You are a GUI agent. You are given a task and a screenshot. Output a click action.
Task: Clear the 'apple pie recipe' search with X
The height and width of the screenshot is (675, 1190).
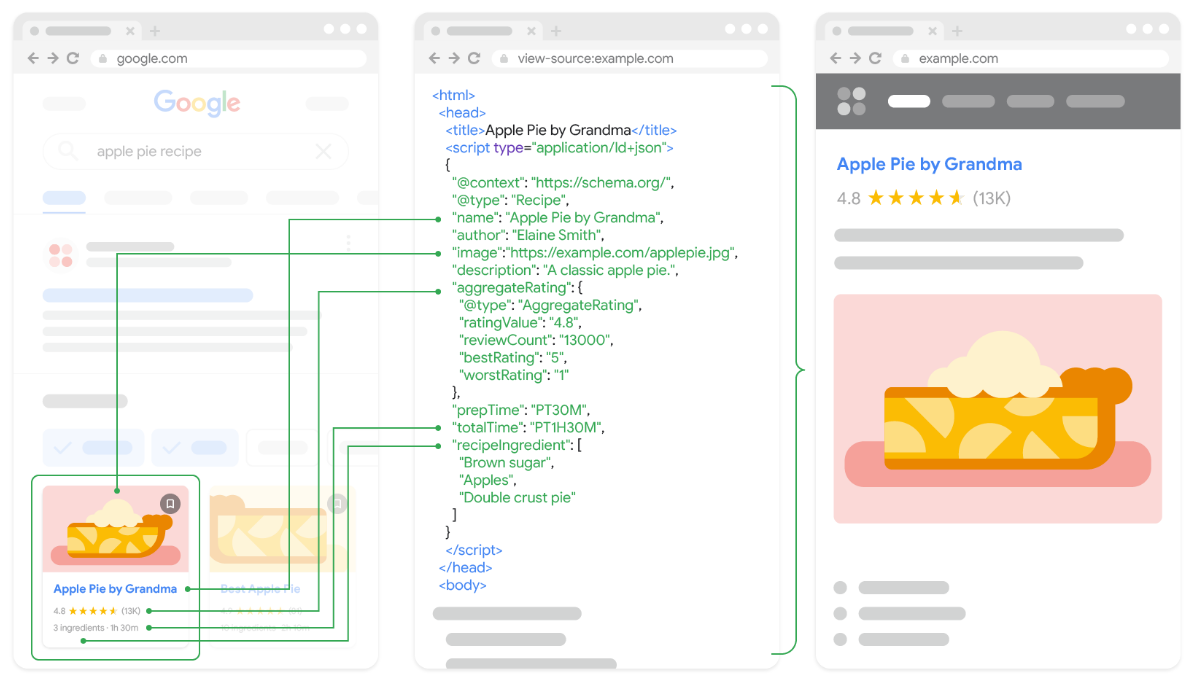click(323, 152)
